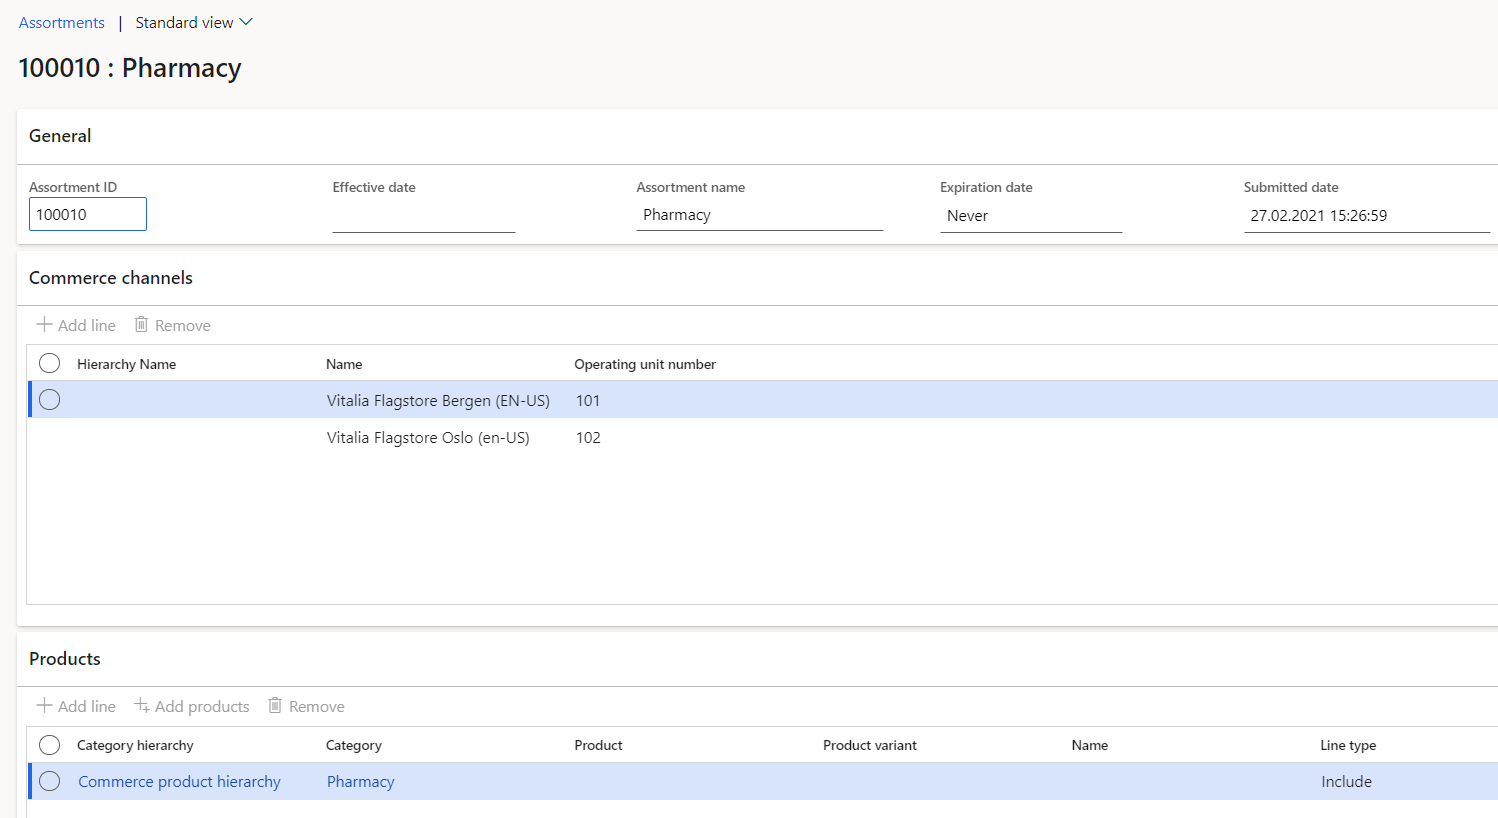The width and height of the screenshot is (1498, 818).
Task: Click the Add products icon in Products toolbar
Action: [x=142, y=706]
